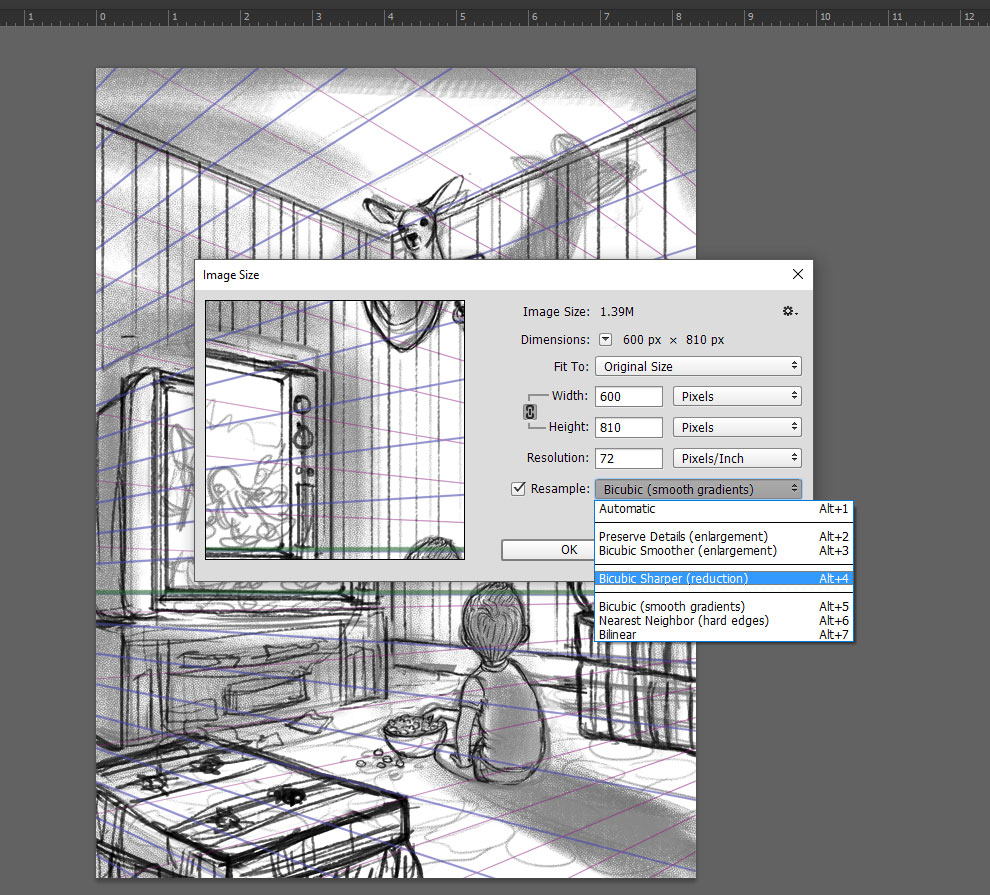990x895 pixels.
Task: Select Bicubic Sharper (reduction) option
Action: tap(673, 579)
